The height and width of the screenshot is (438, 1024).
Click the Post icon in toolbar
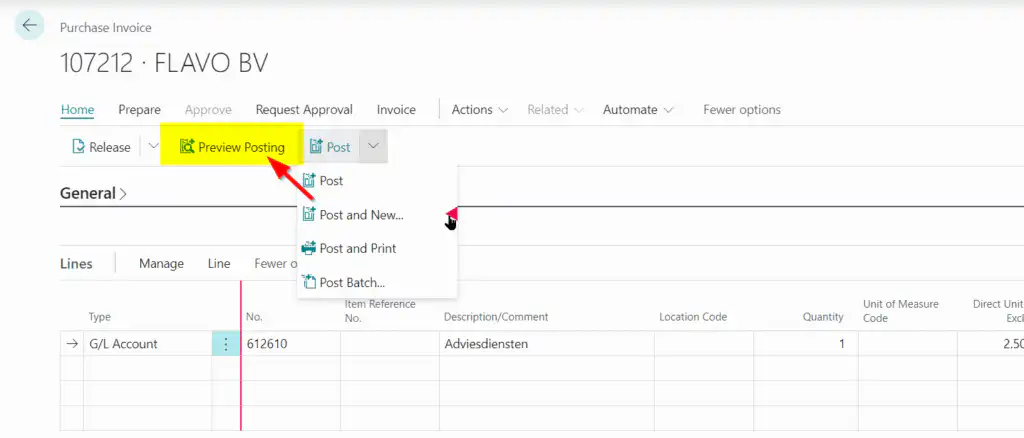tap(316, 147)
